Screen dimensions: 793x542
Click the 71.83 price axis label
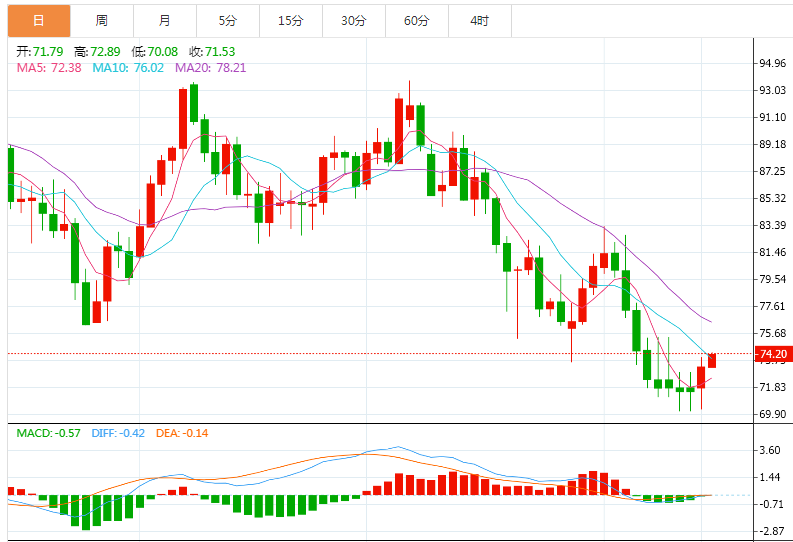773,387
